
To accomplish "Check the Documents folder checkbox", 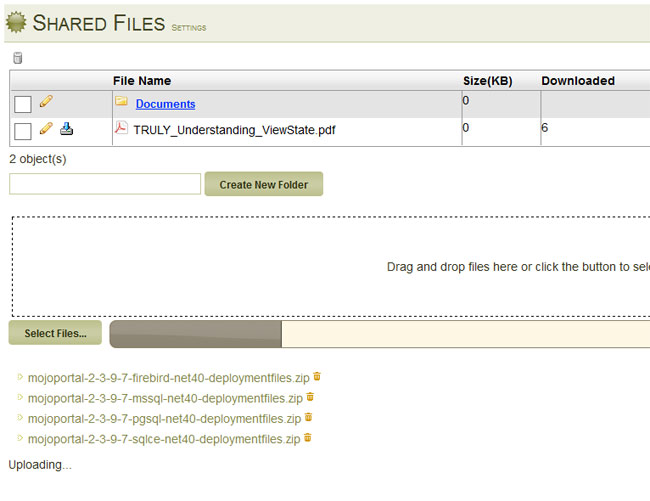I will pyautogui.click(x=23, y=104).
